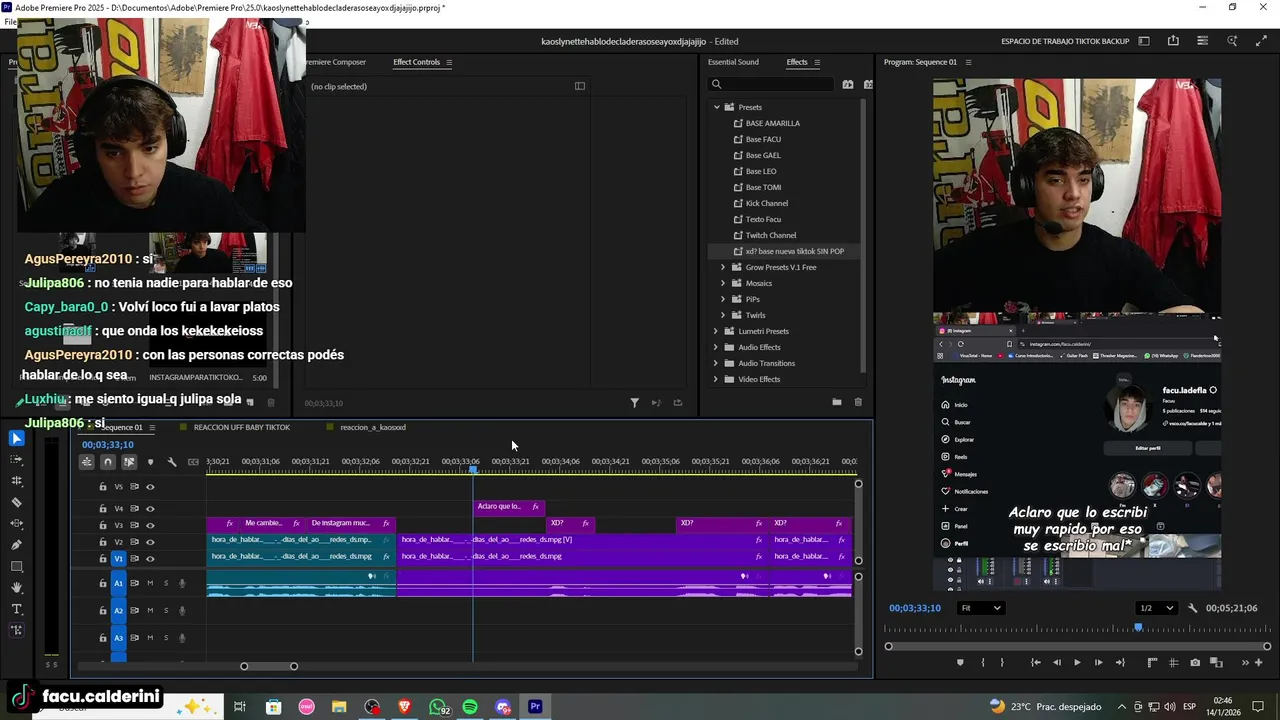Switch to Essential Sound tab
This screenshot has width=1280, height=720.
coord(733,62)
